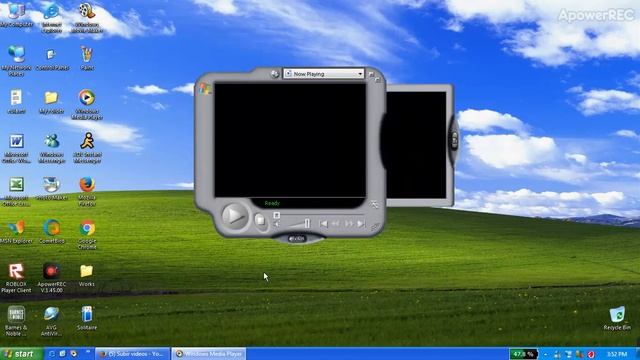Click the round globe button beside Now Playing
The image size is (640, 360).
pyautogui.click(x=275, y=74)
